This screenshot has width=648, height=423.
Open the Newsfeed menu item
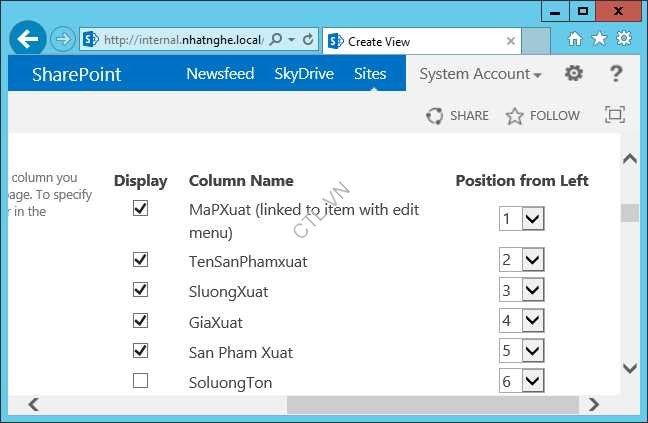(220, 74)
